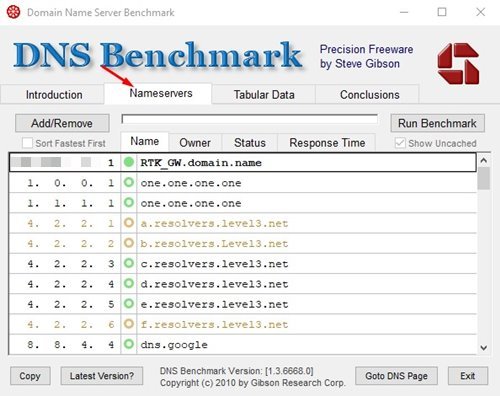Select the one.one.one.one row for 1.0.0.1
Screen dimensions: 500x396
tap(243, 183)
